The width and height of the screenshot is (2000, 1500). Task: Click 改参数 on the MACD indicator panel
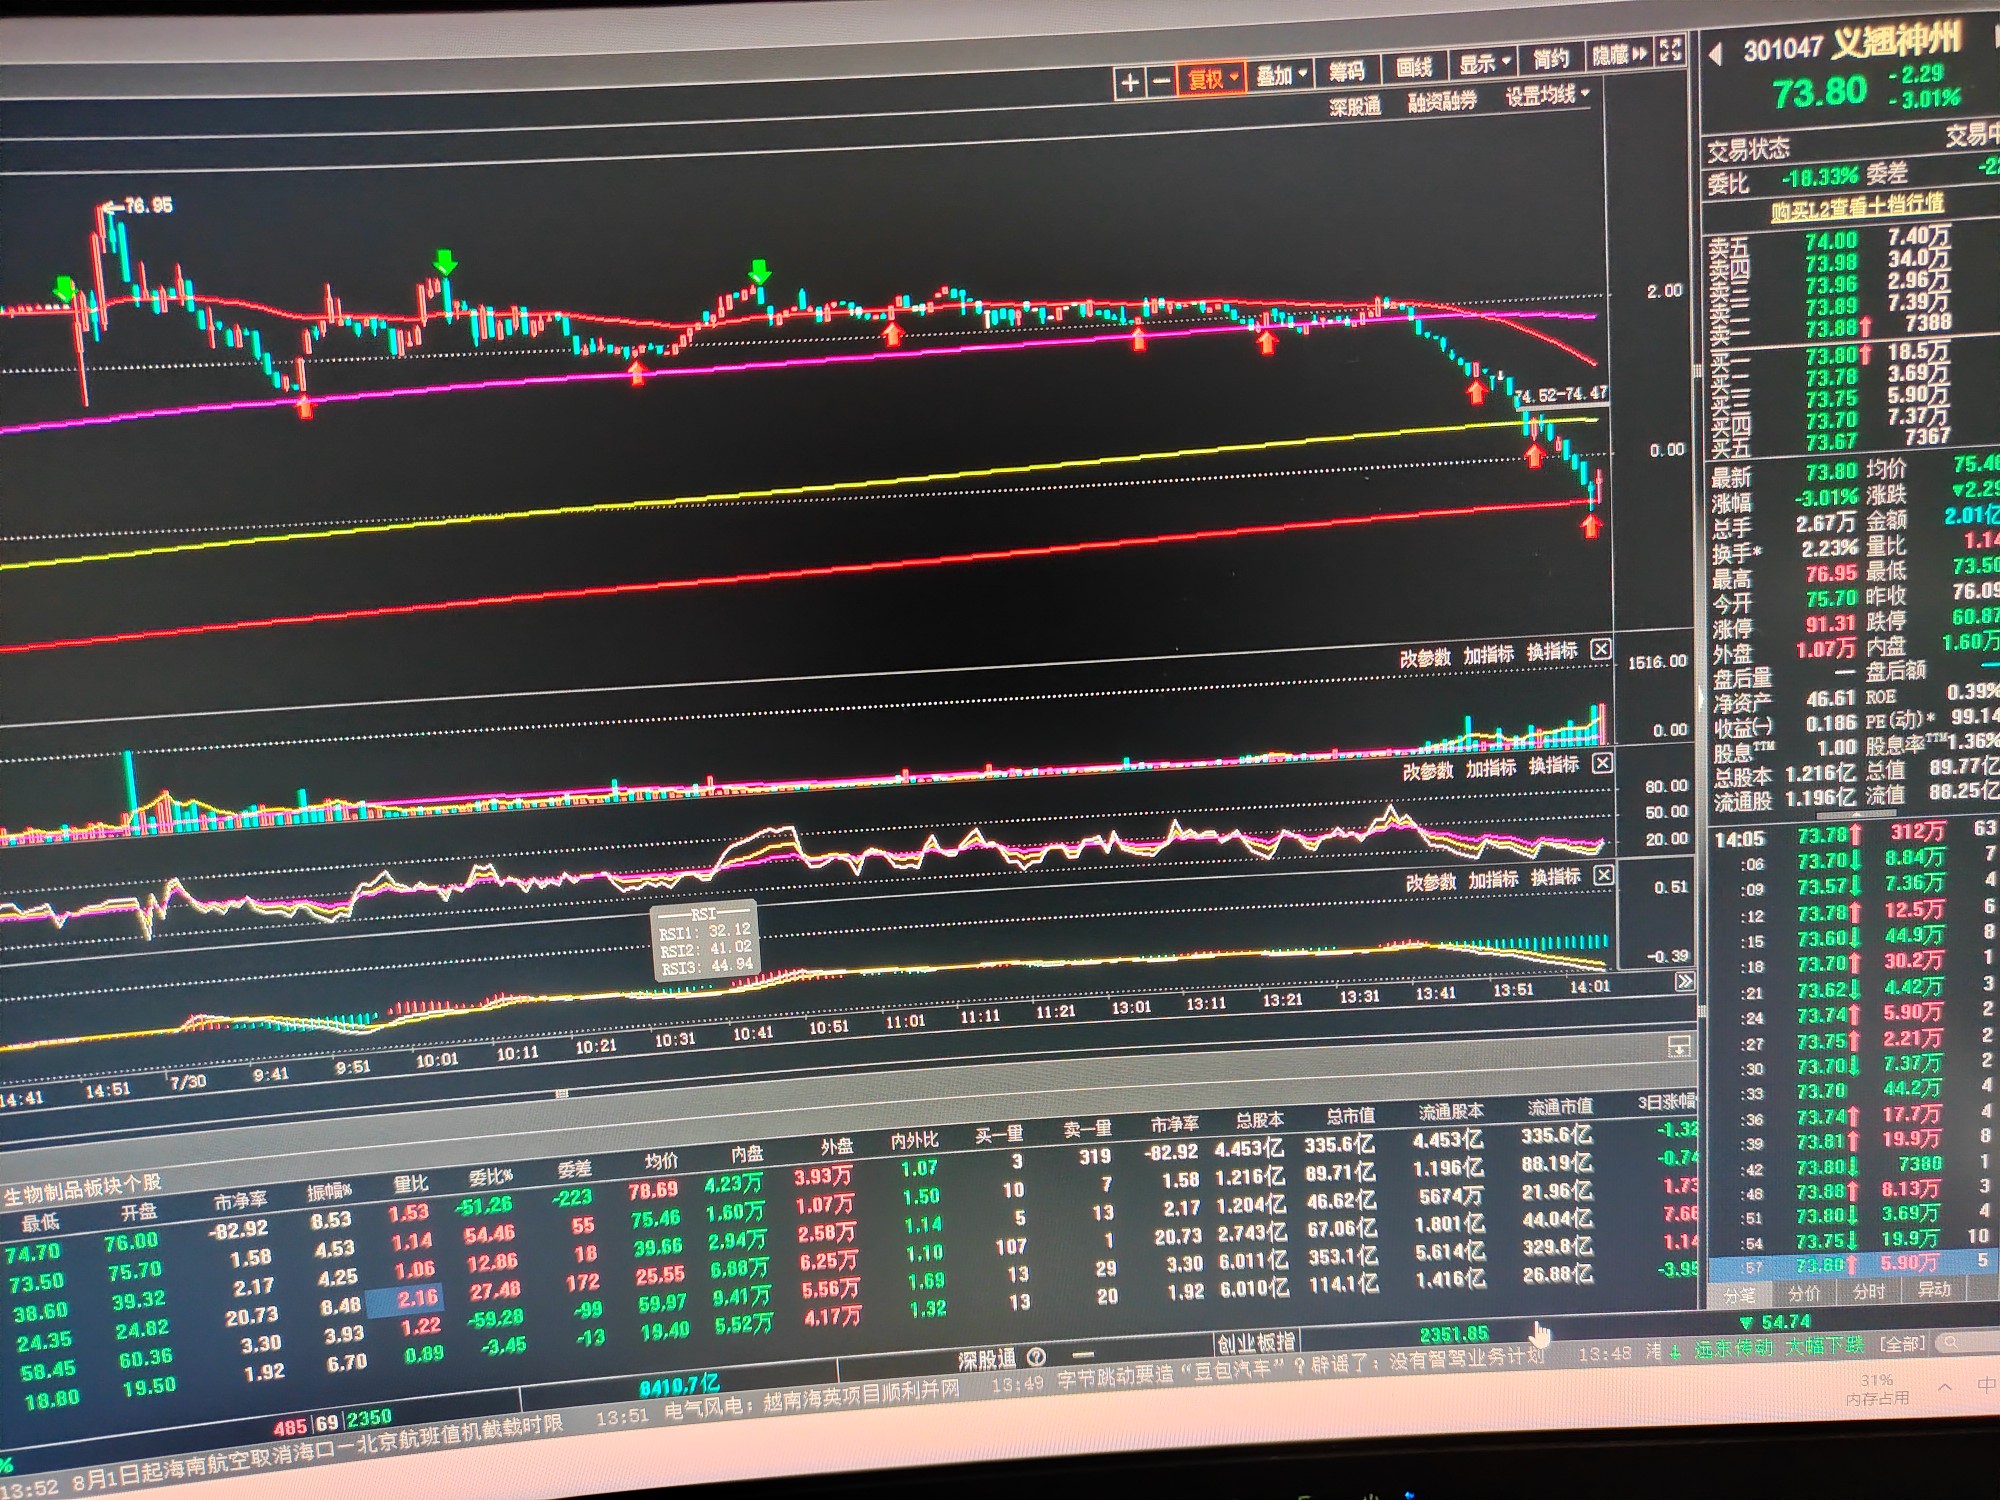(1430, 883)
